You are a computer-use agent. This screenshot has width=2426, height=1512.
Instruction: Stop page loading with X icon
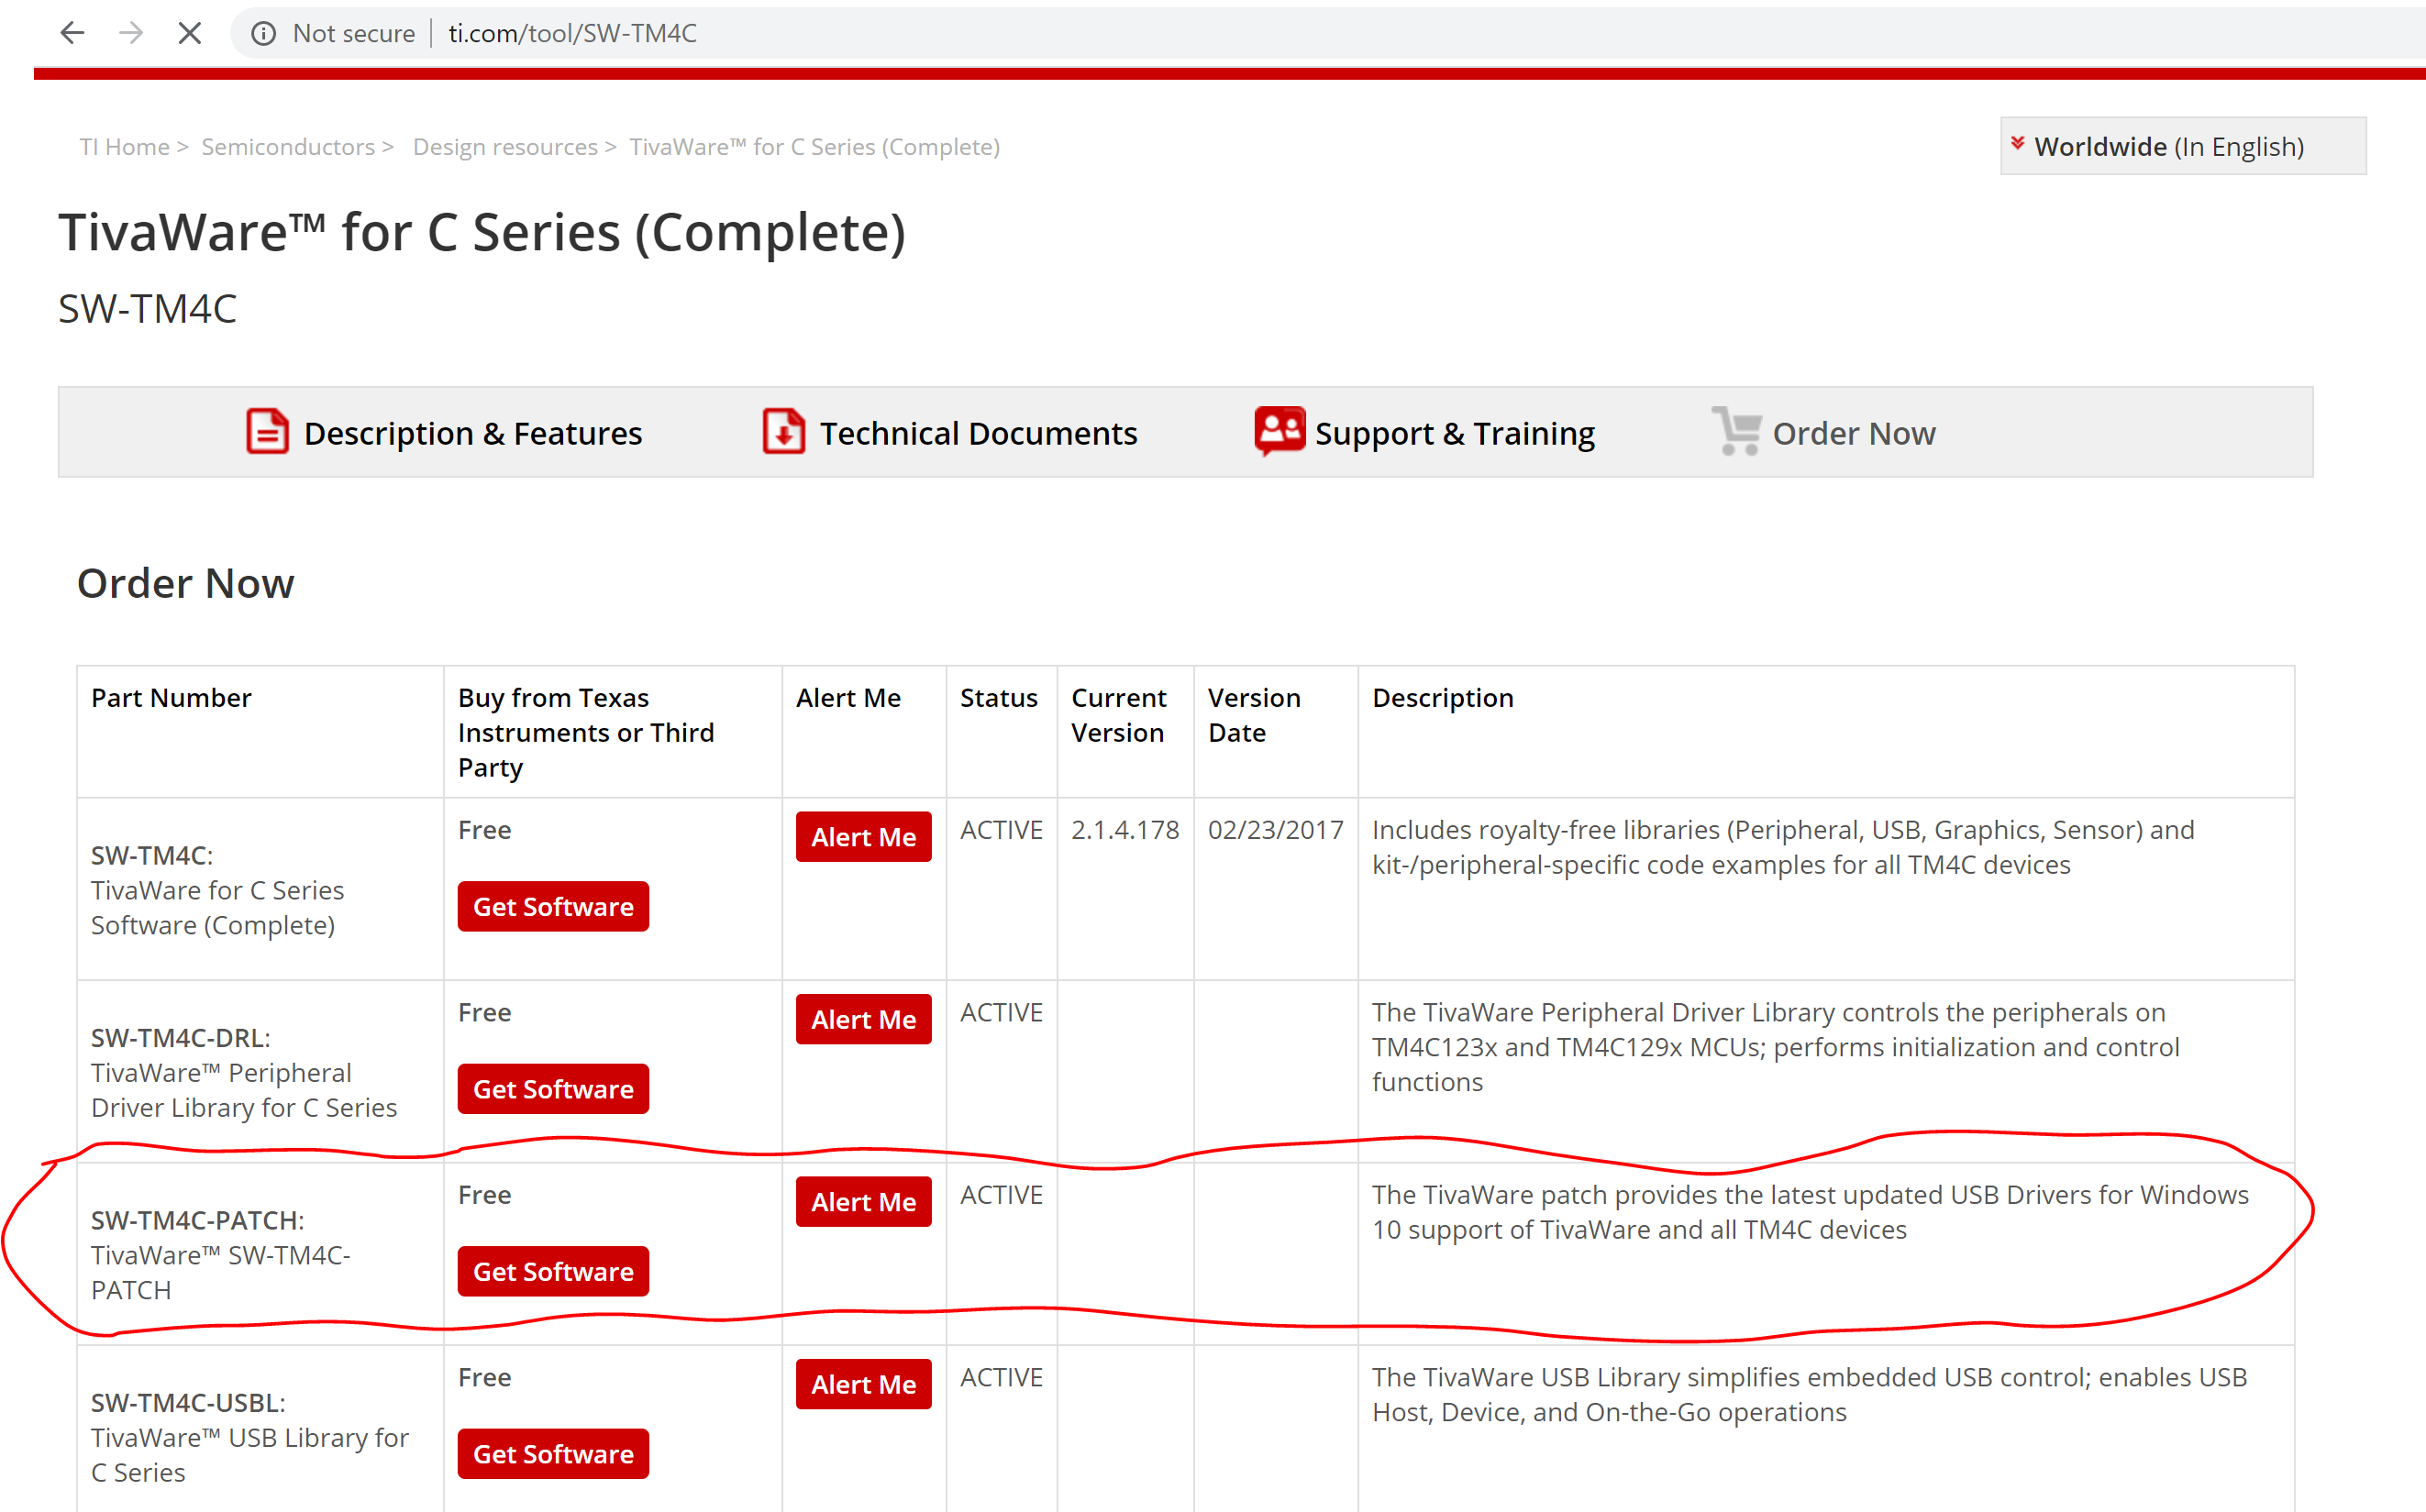pos(189,33)
